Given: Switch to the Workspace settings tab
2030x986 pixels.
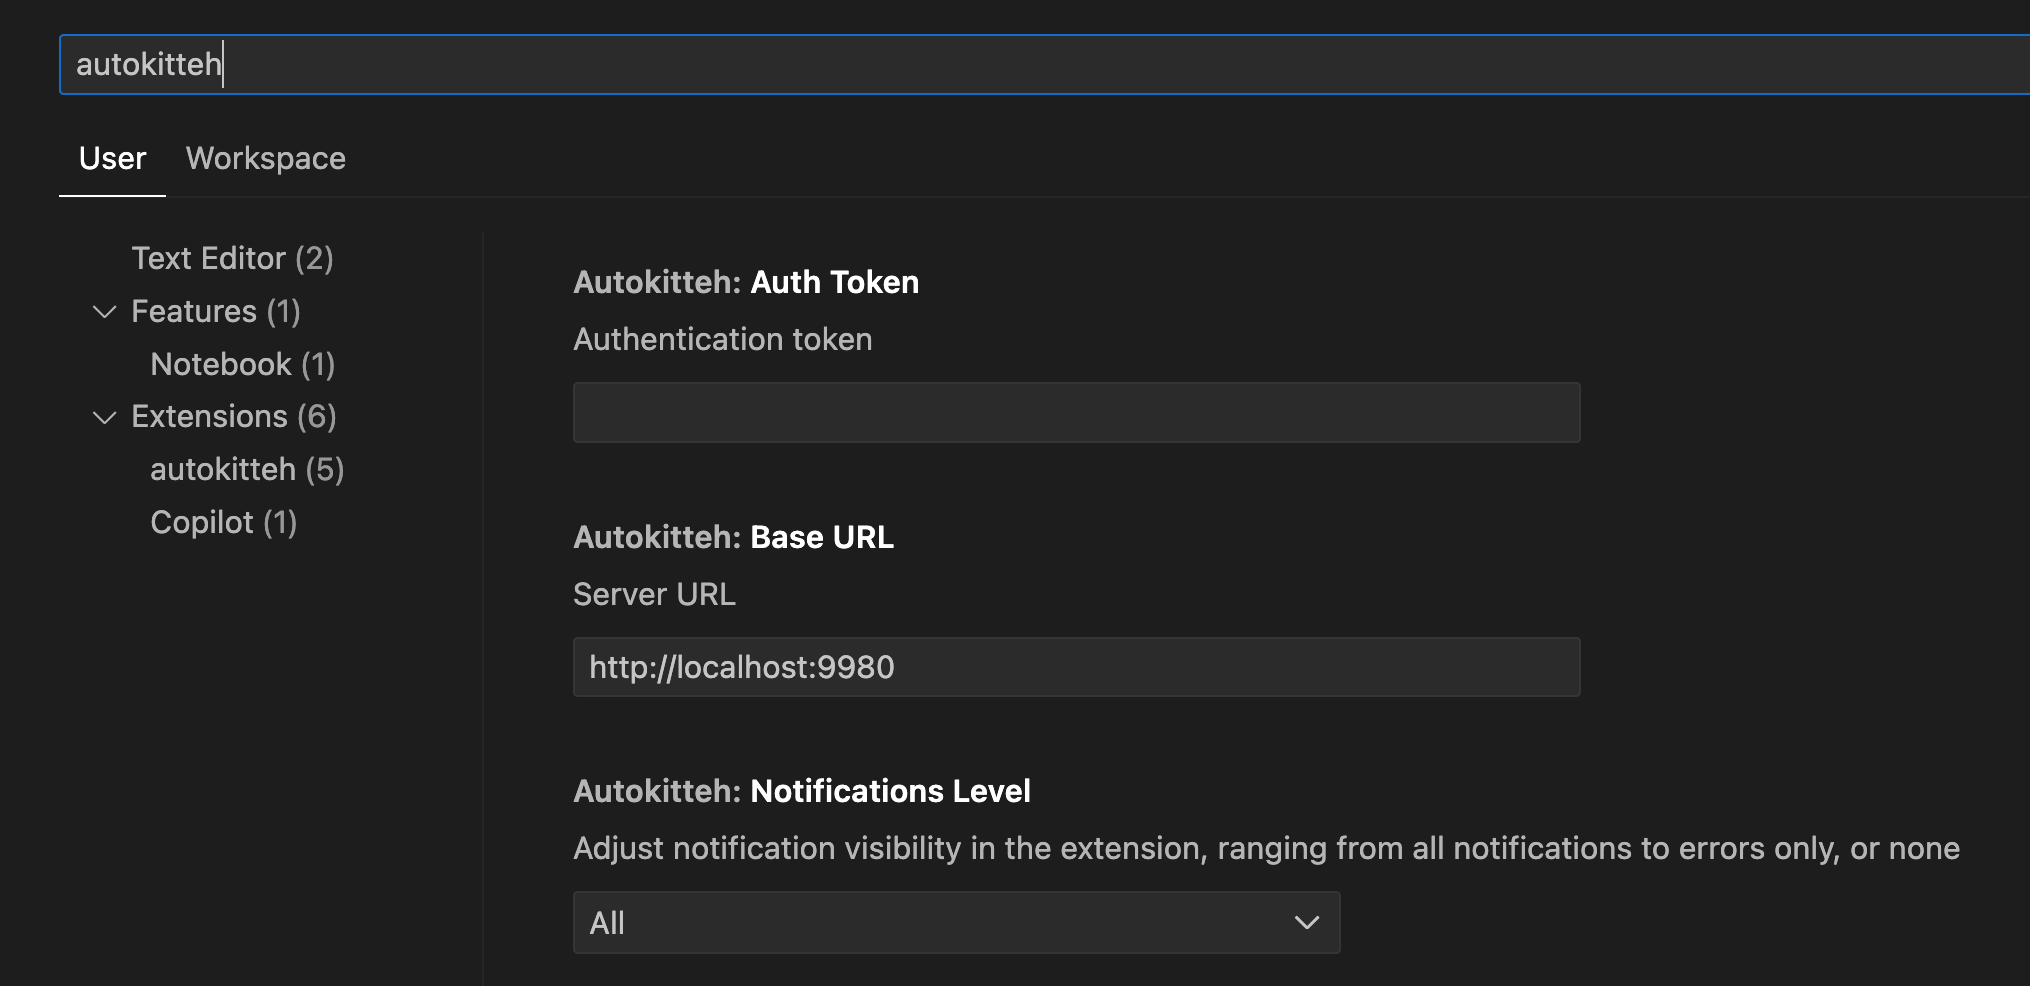Looking at the screenshot, I should point(266,159).
